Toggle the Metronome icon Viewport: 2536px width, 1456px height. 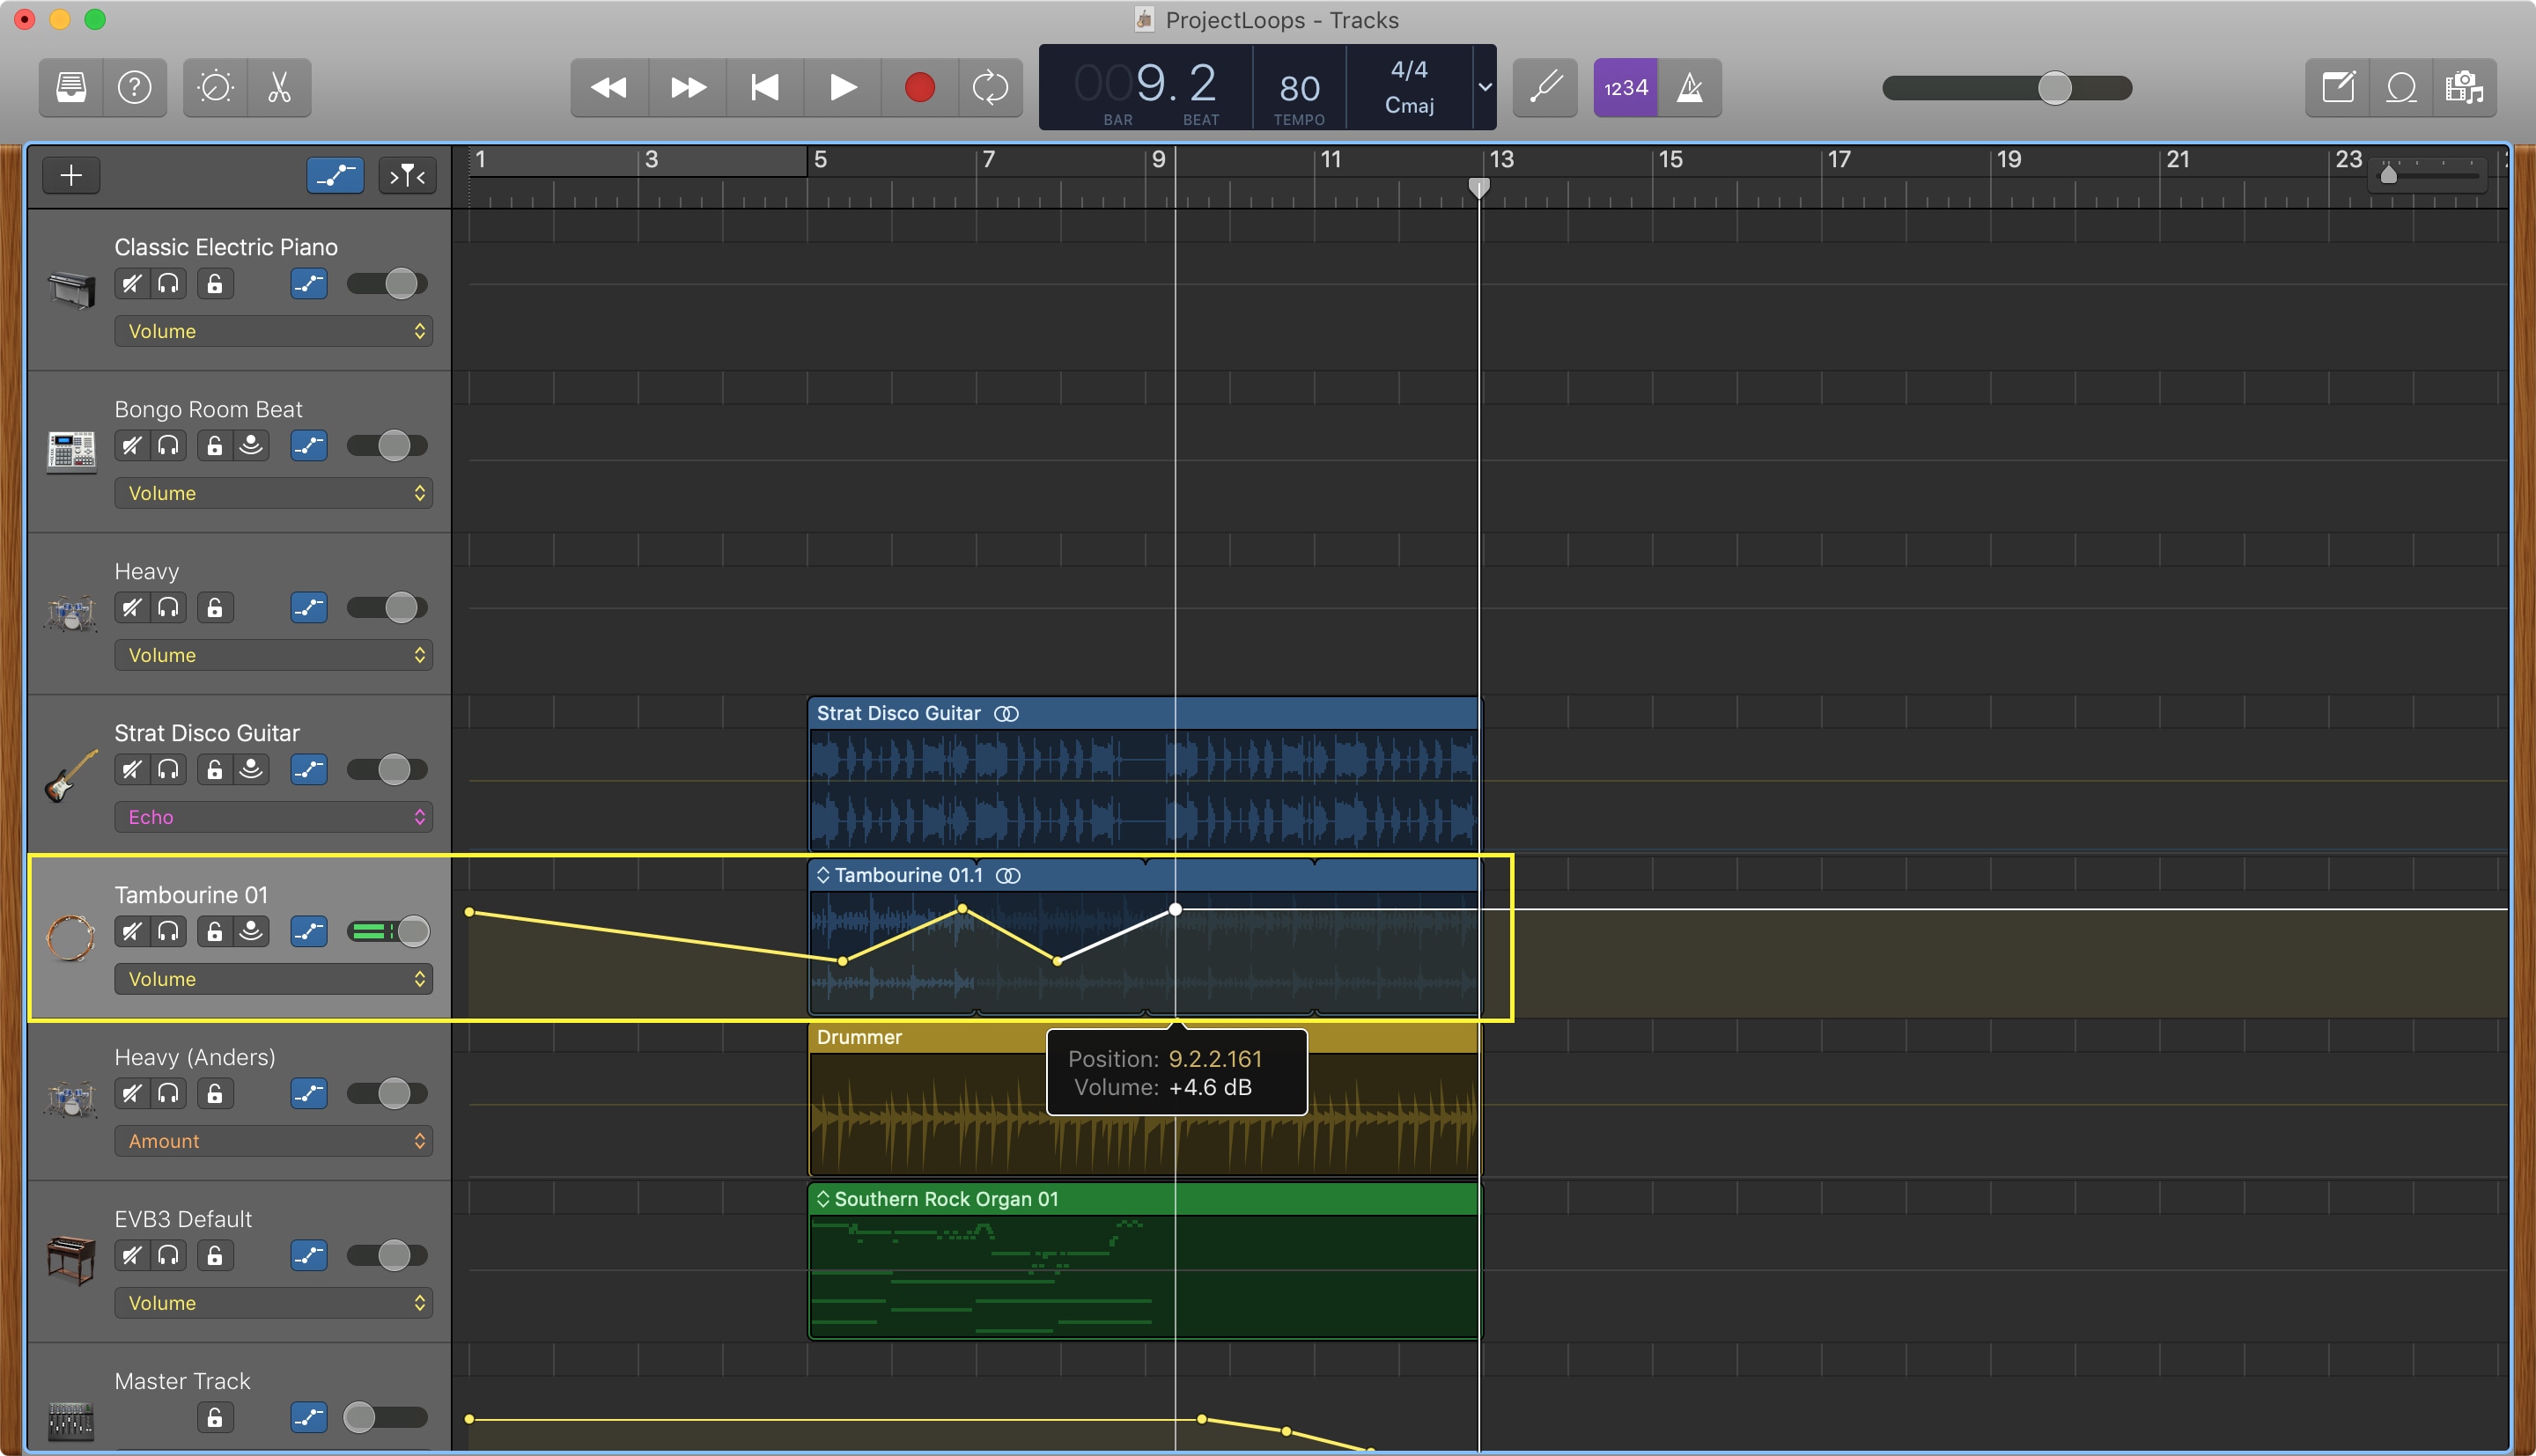click(1690, 88)
